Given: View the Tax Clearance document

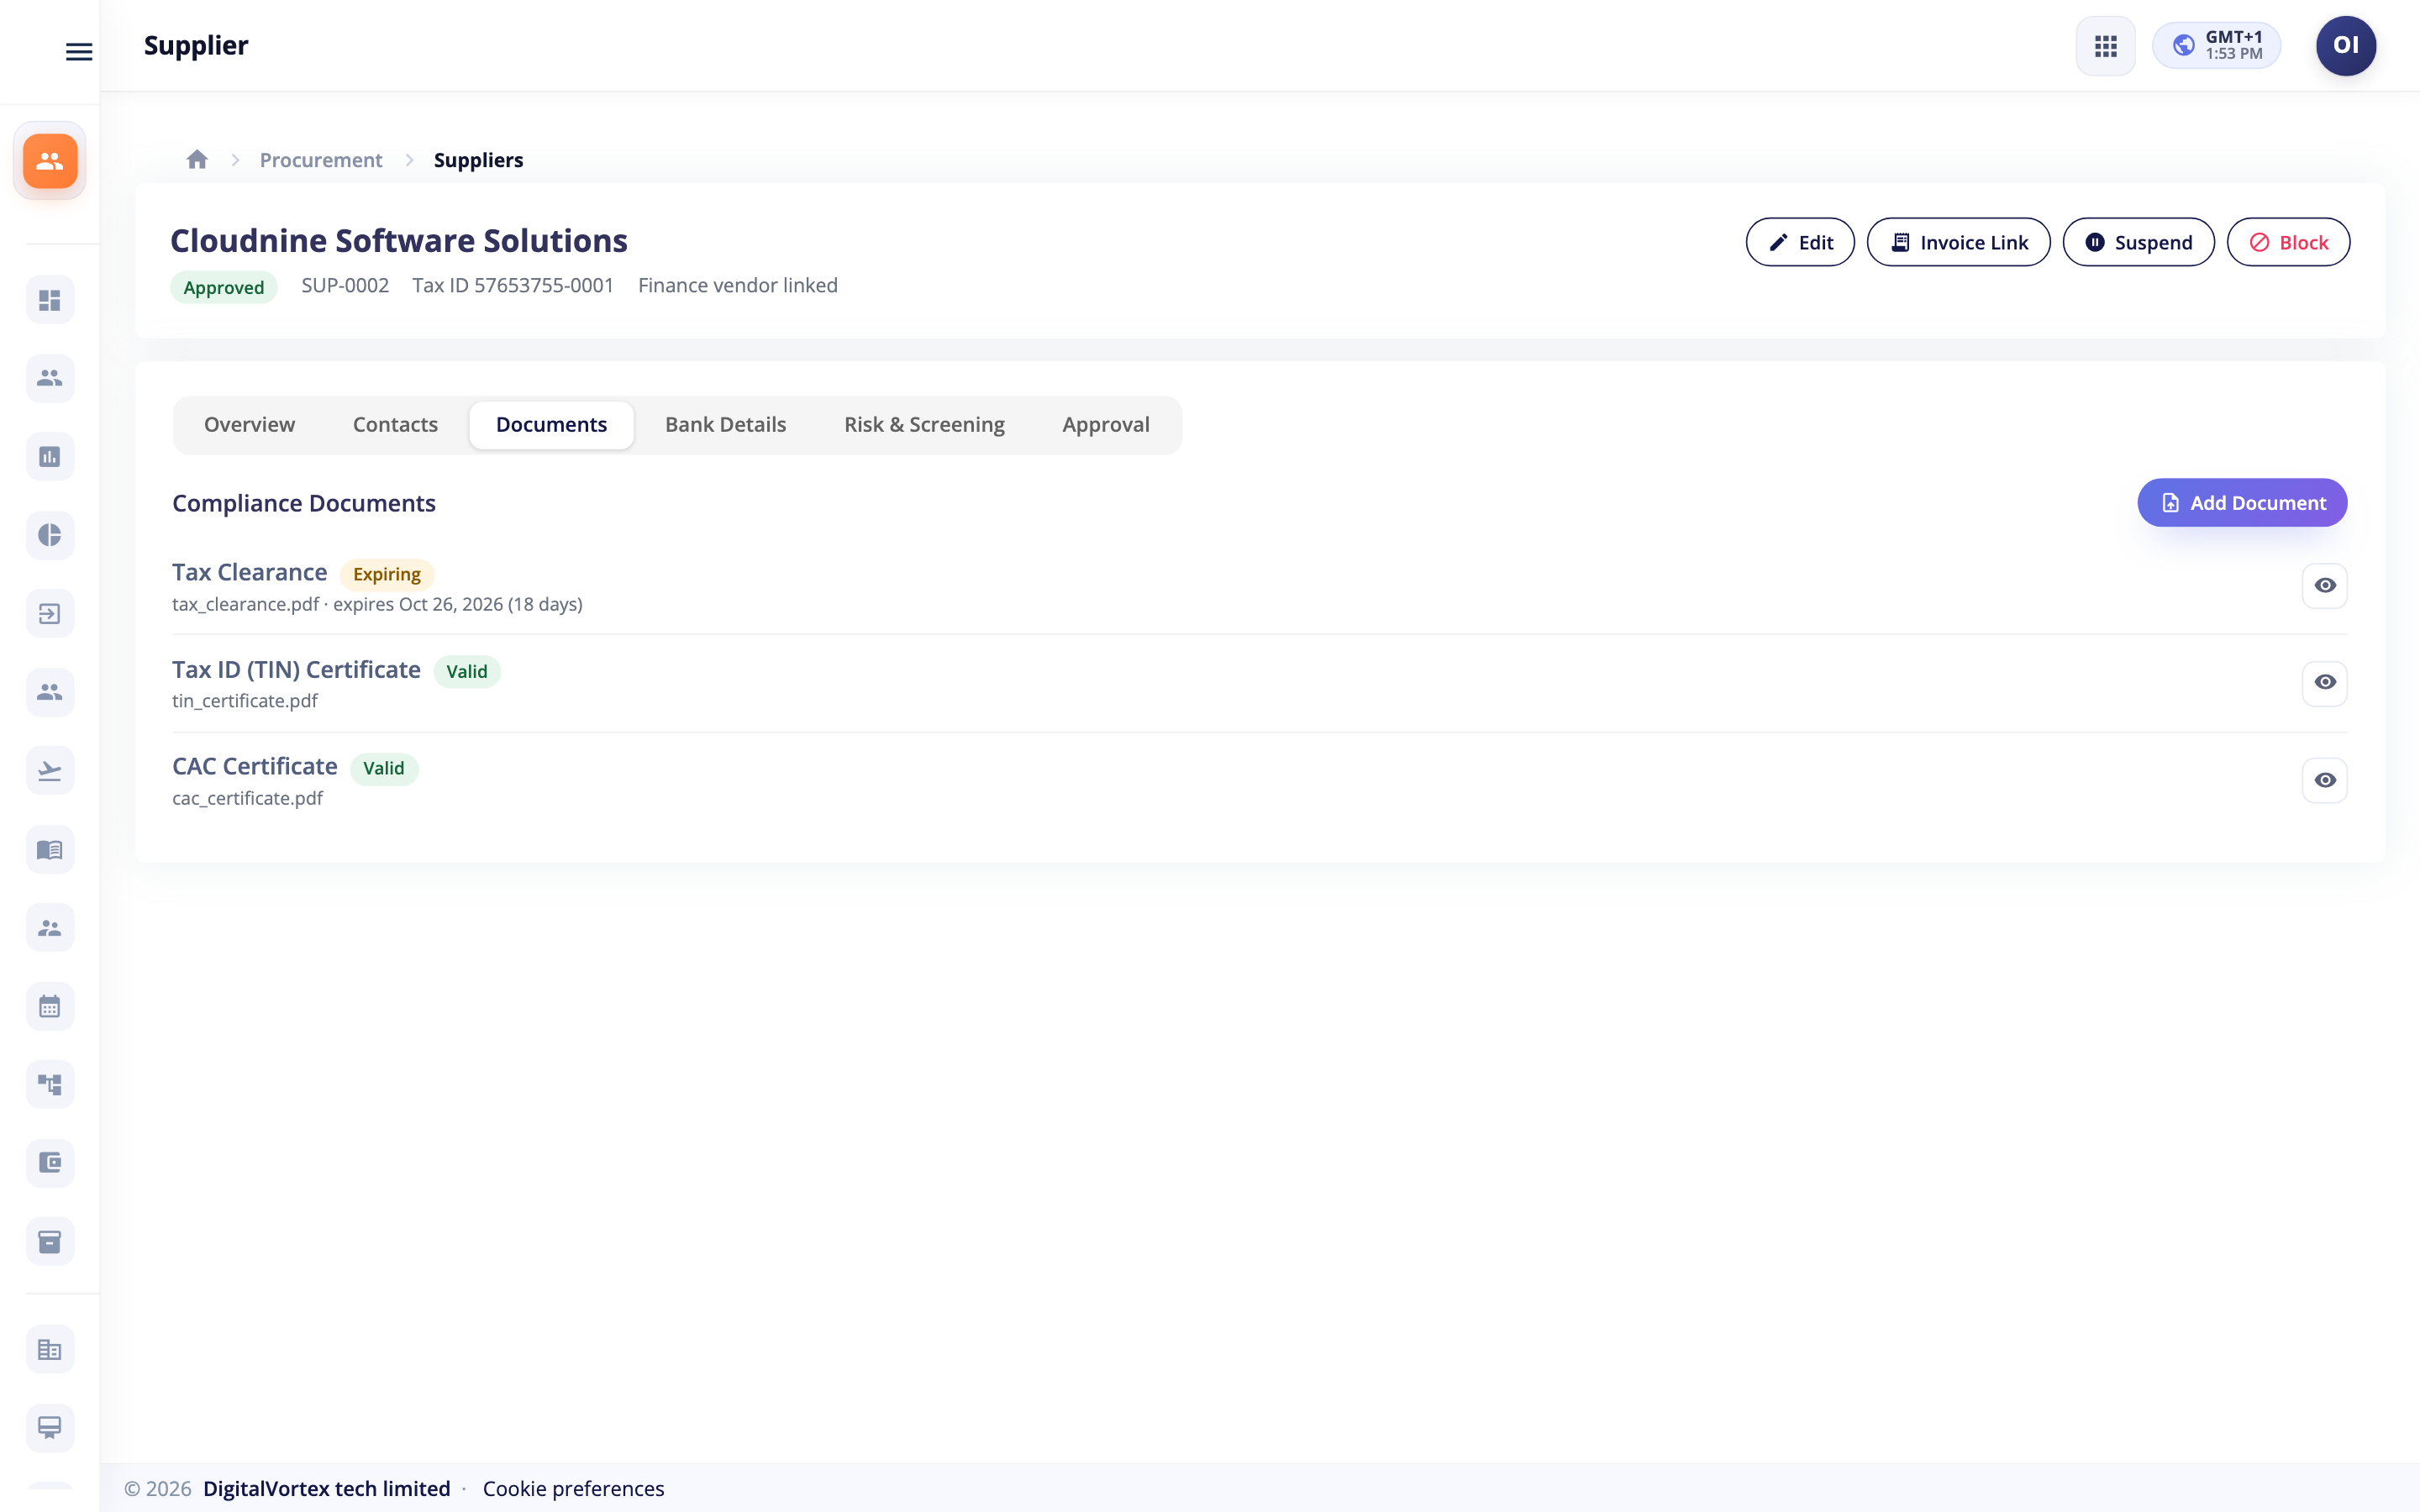Looking at the screenshot, I should [2324, 585].
